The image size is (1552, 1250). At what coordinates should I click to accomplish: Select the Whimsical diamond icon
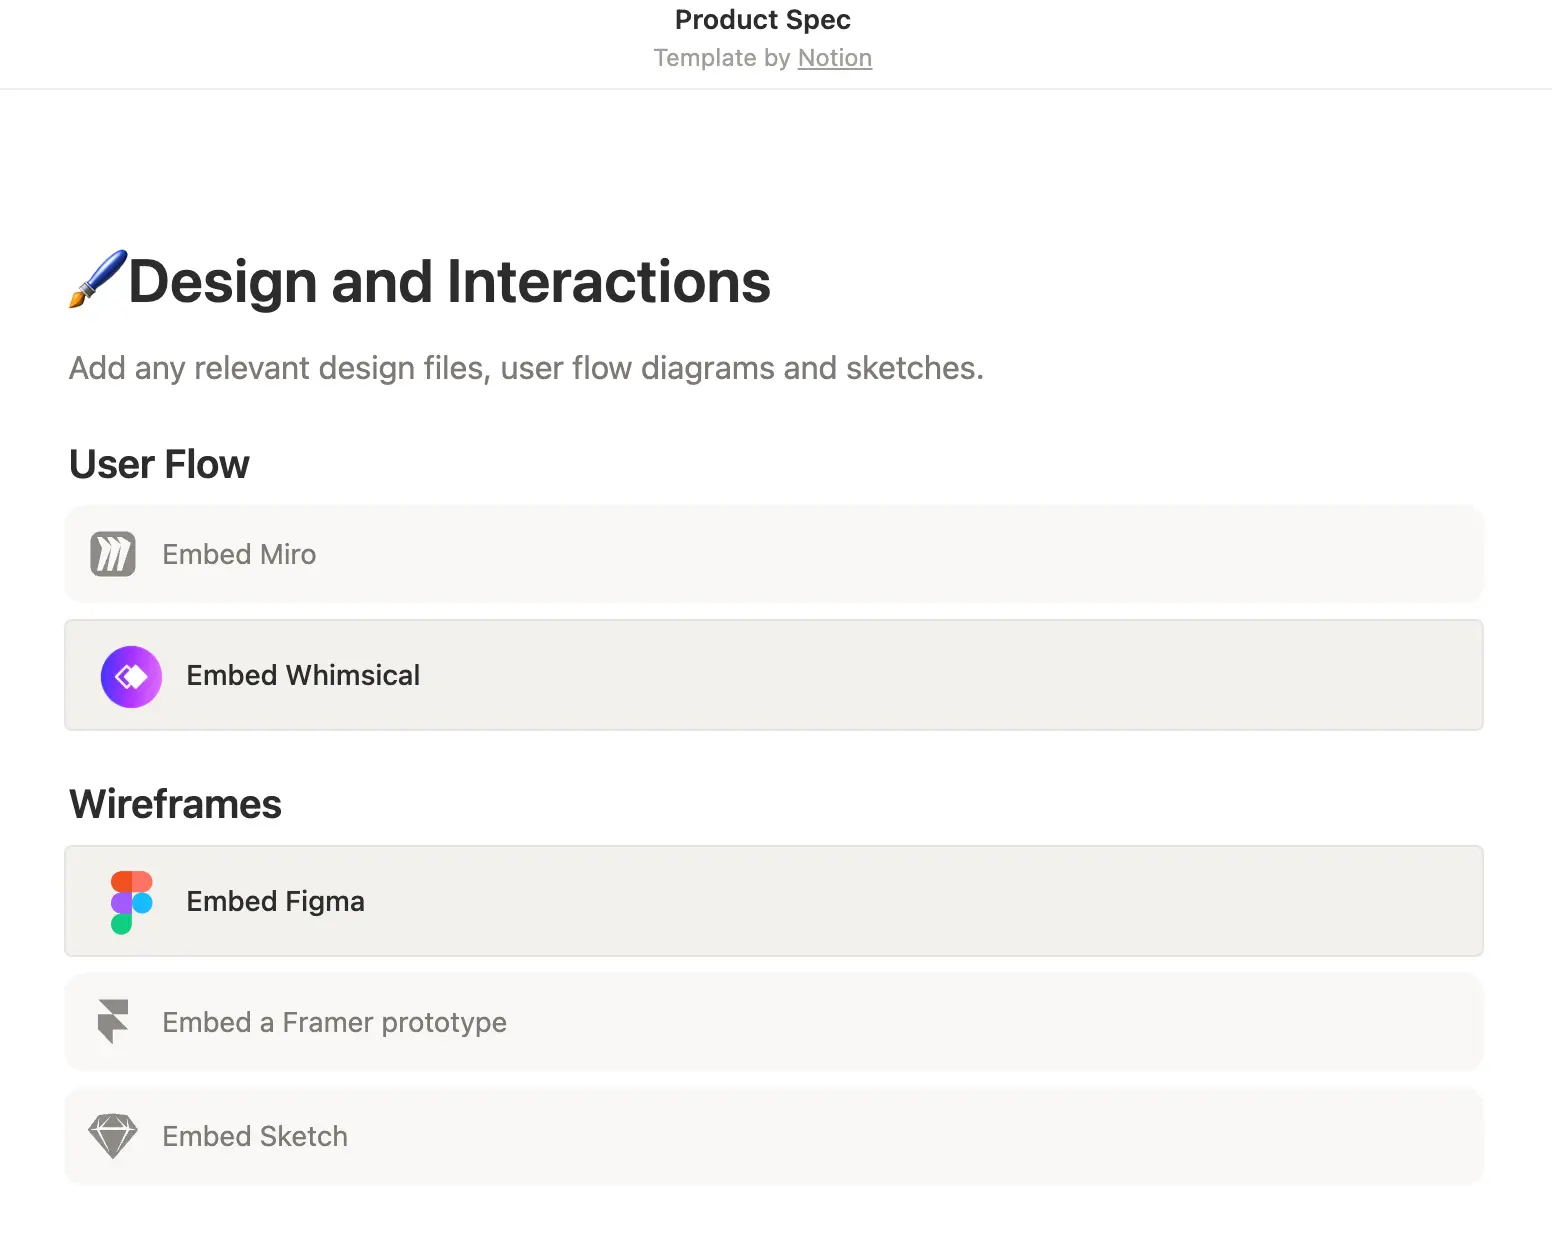pyautogui.click(x=130, y=676)
